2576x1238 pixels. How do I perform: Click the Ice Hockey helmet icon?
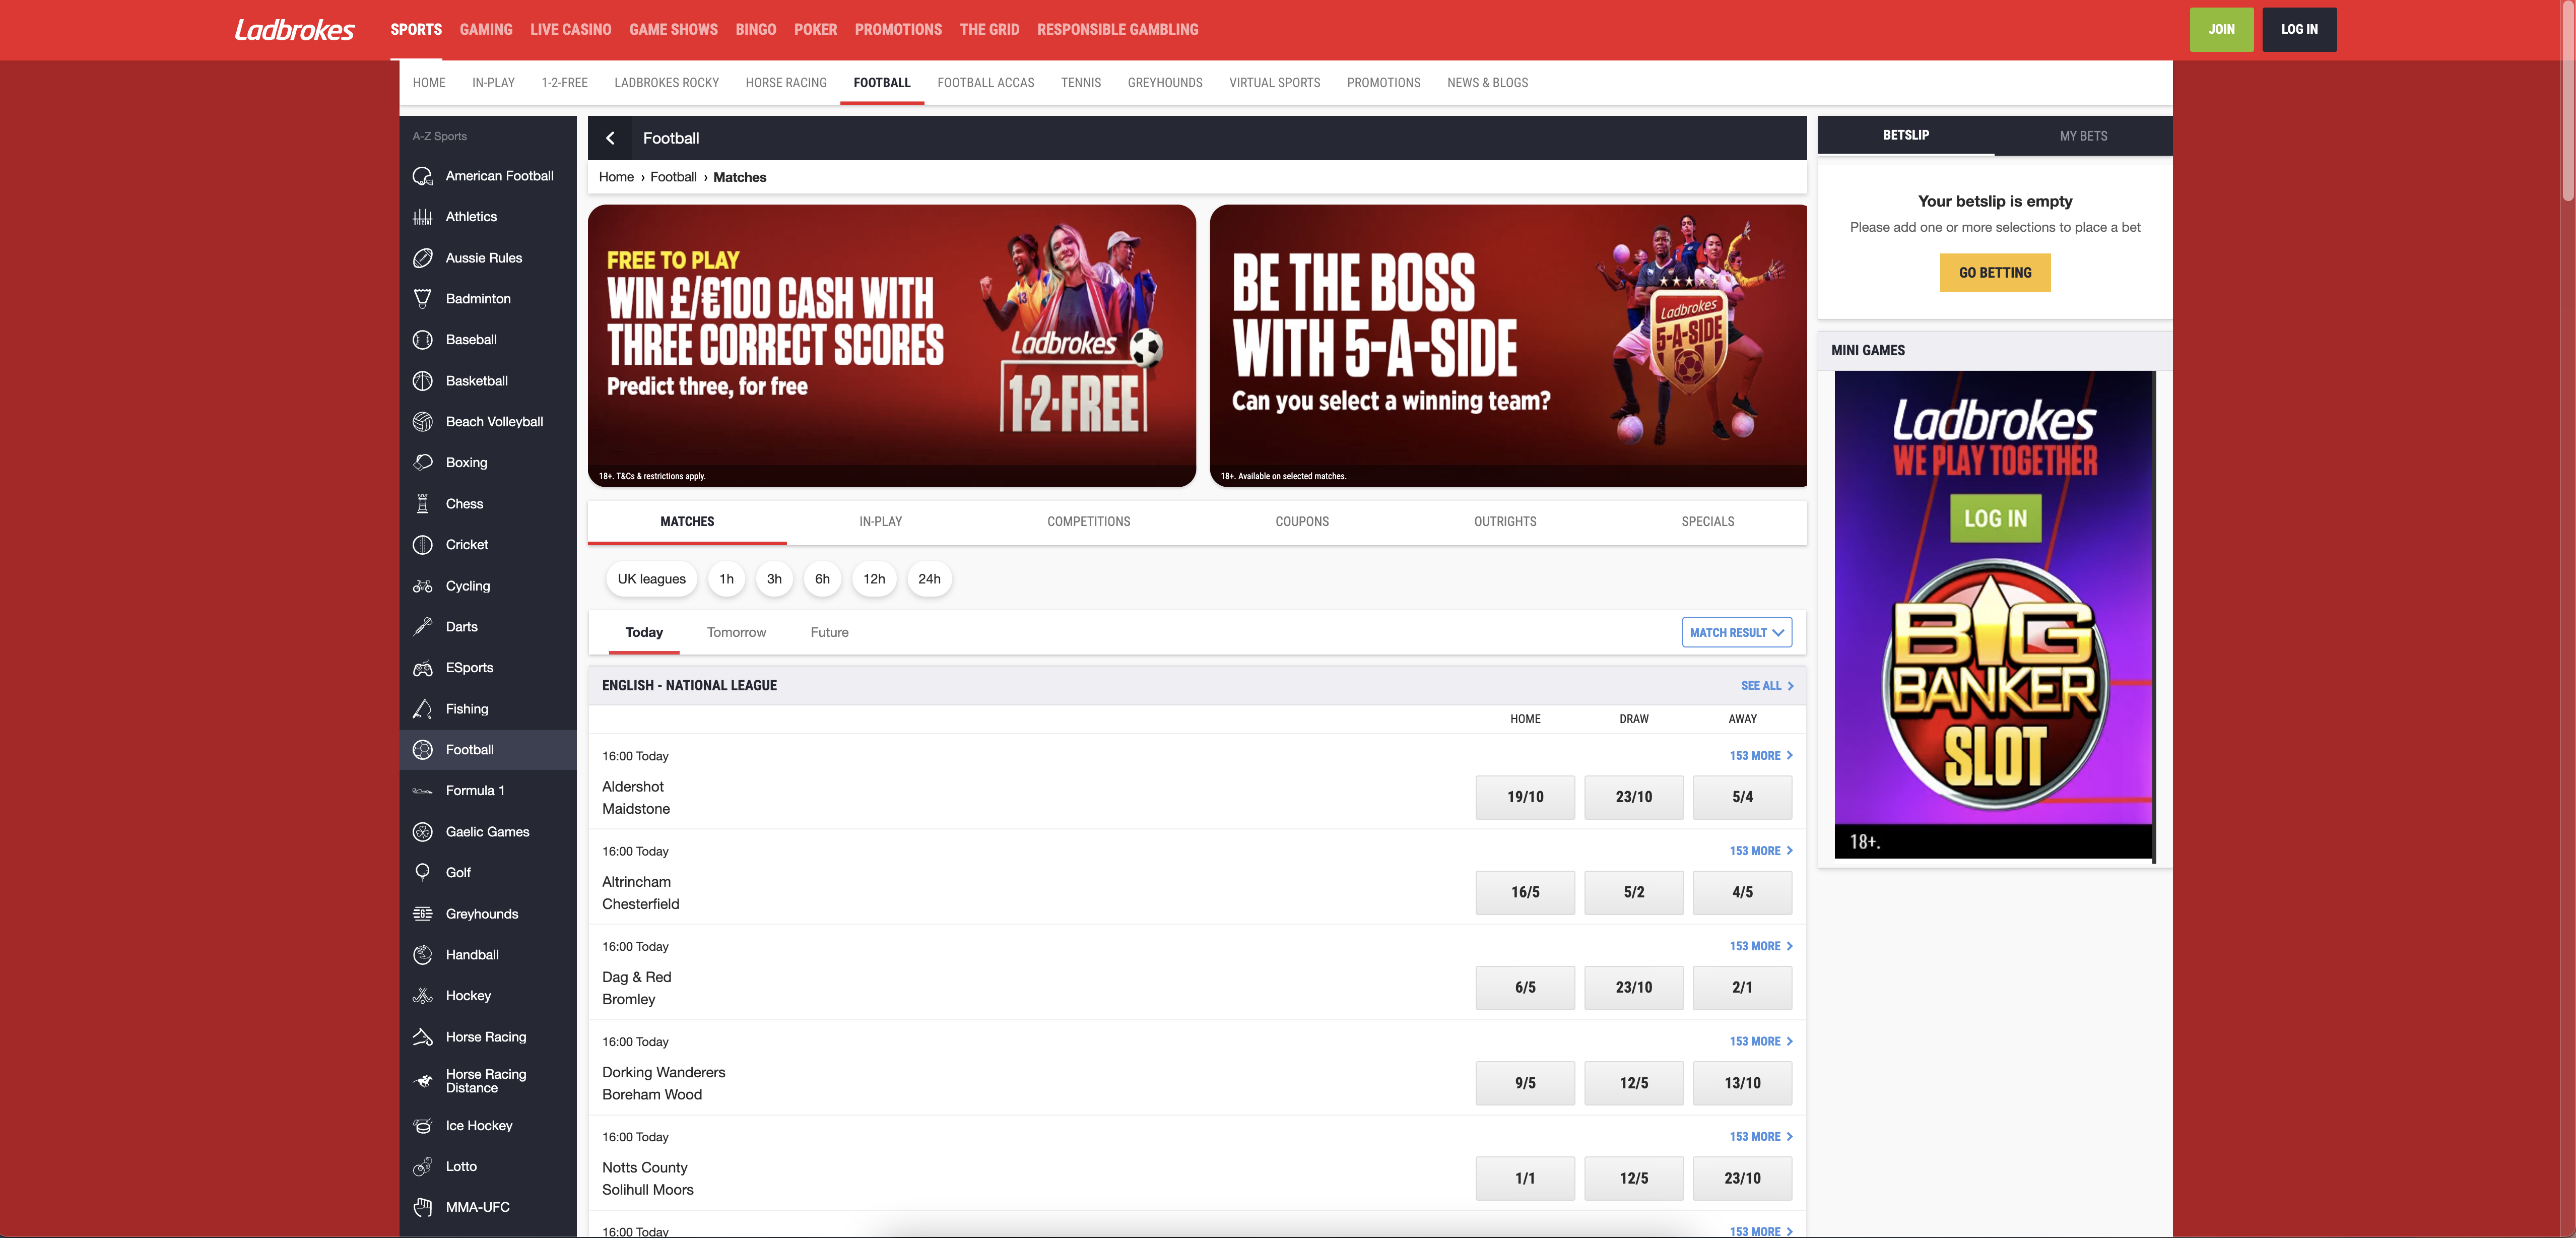(423, 1126)
